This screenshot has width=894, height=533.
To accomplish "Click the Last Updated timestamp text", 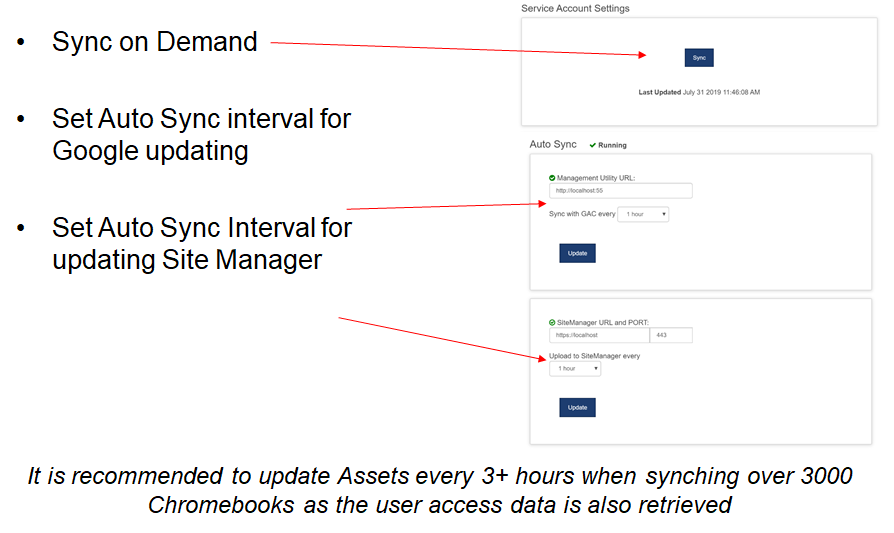I will pyautogui.click(x=699, y=92).
